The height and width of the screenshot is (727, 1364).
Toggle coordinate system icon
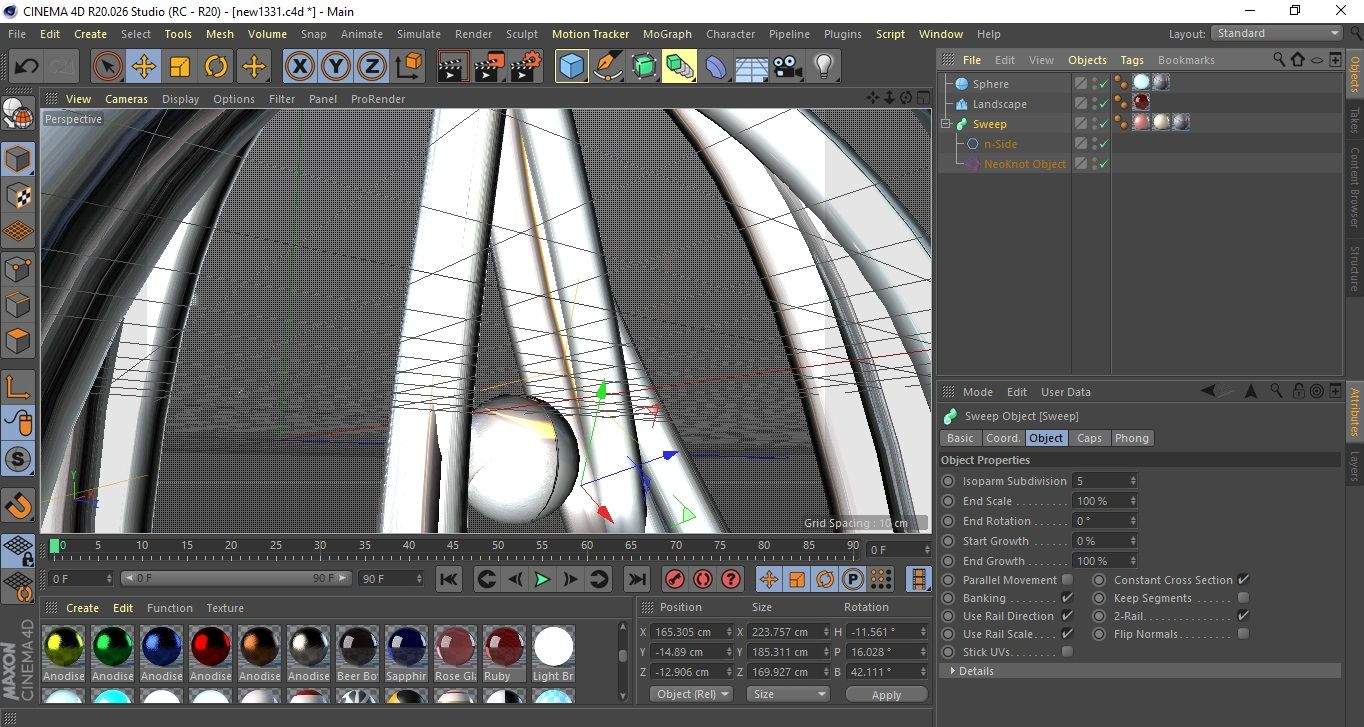click(408, 67)
